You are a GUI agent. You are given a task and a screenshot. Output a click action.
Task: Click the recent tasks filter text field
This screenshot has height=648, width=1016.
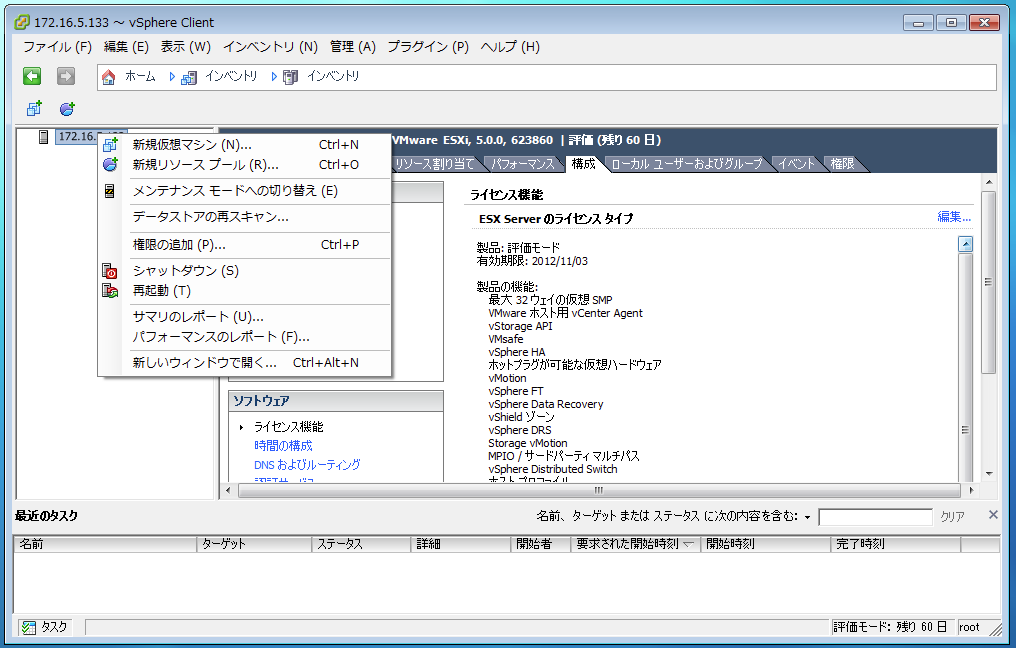(875, 517)
